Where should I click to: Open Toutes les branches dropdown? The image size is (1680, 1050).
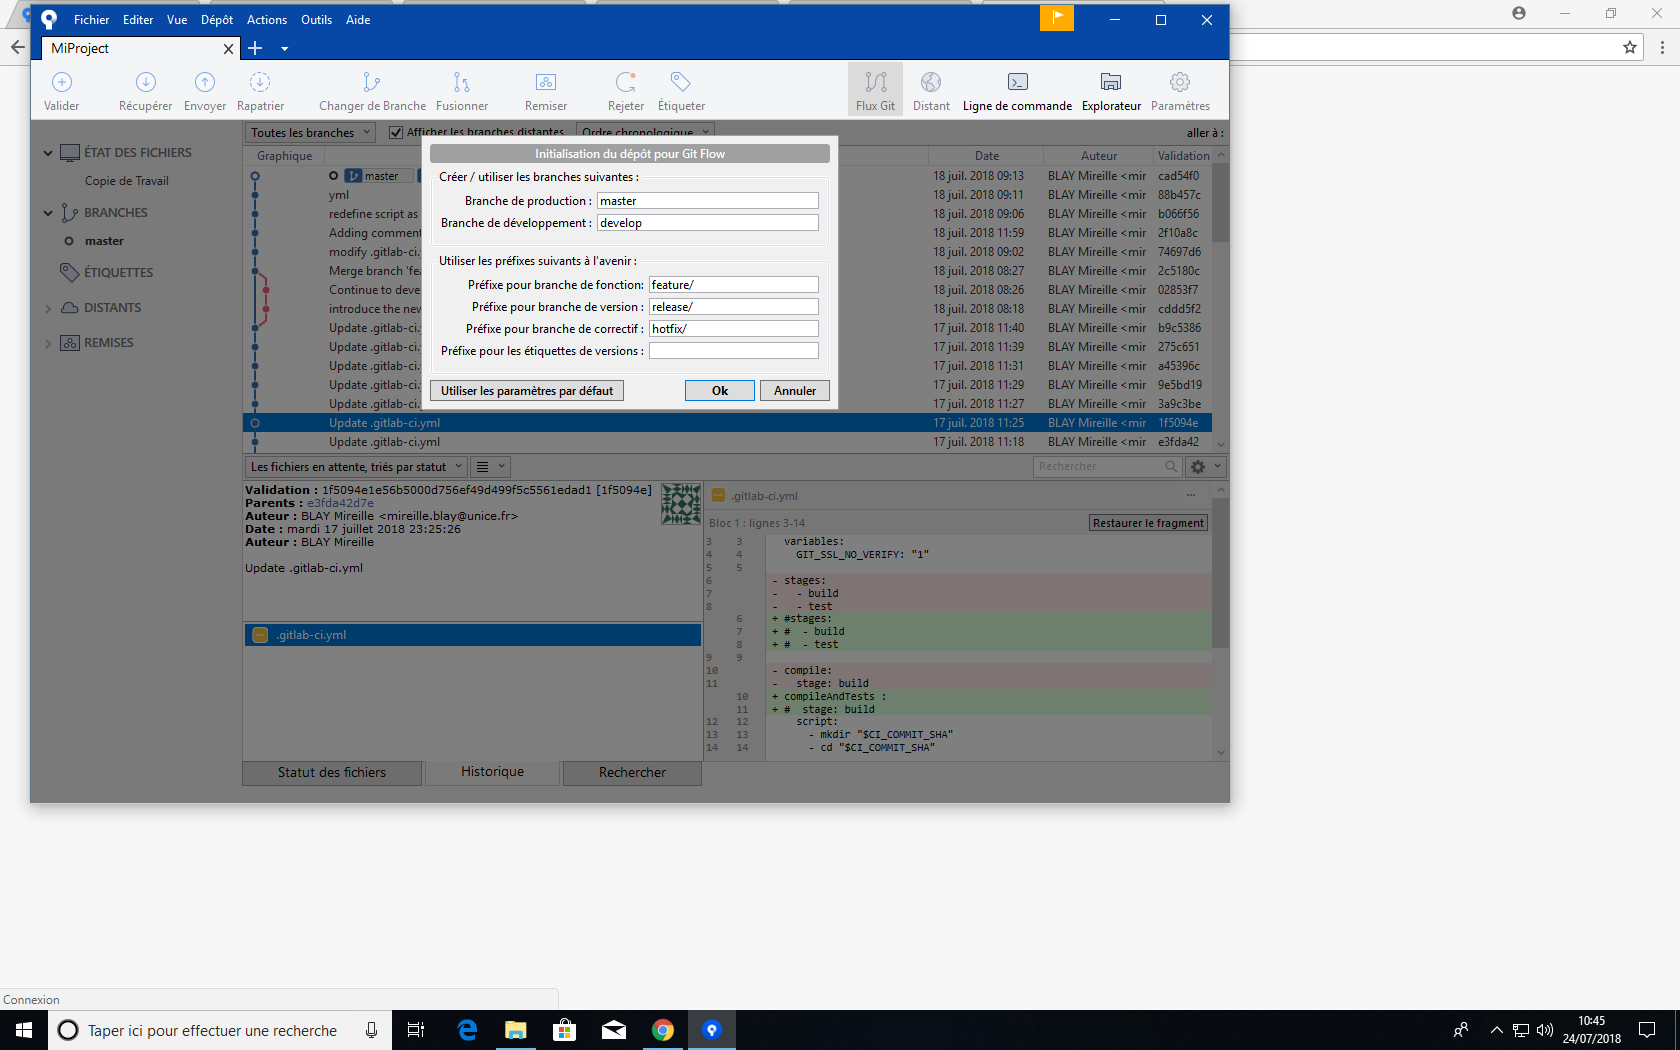[x=310, y=132]
